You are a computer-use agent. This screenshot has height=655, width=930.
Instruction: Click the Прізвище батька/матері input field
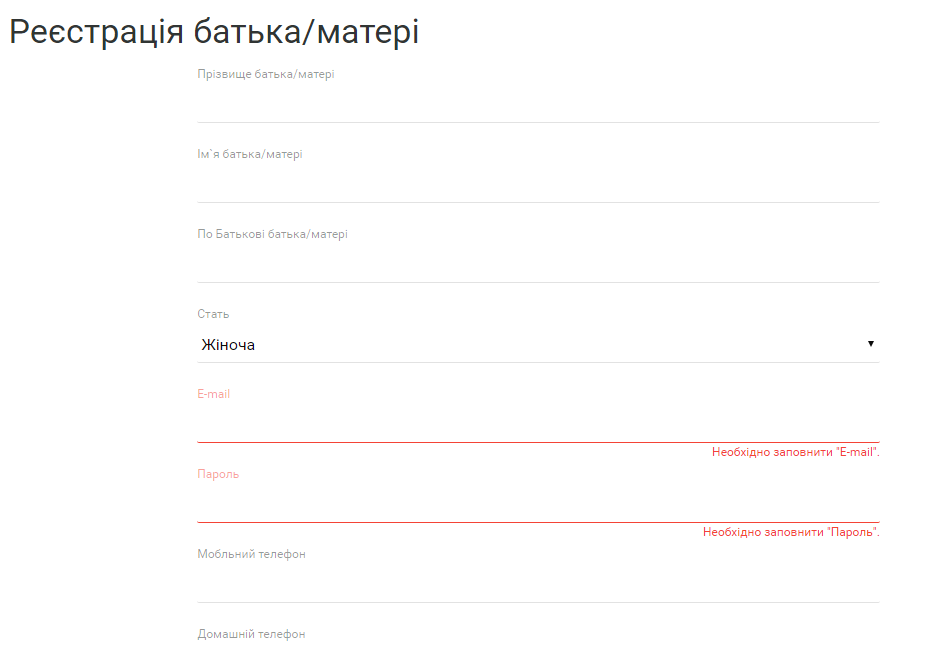tap(538, 105)
